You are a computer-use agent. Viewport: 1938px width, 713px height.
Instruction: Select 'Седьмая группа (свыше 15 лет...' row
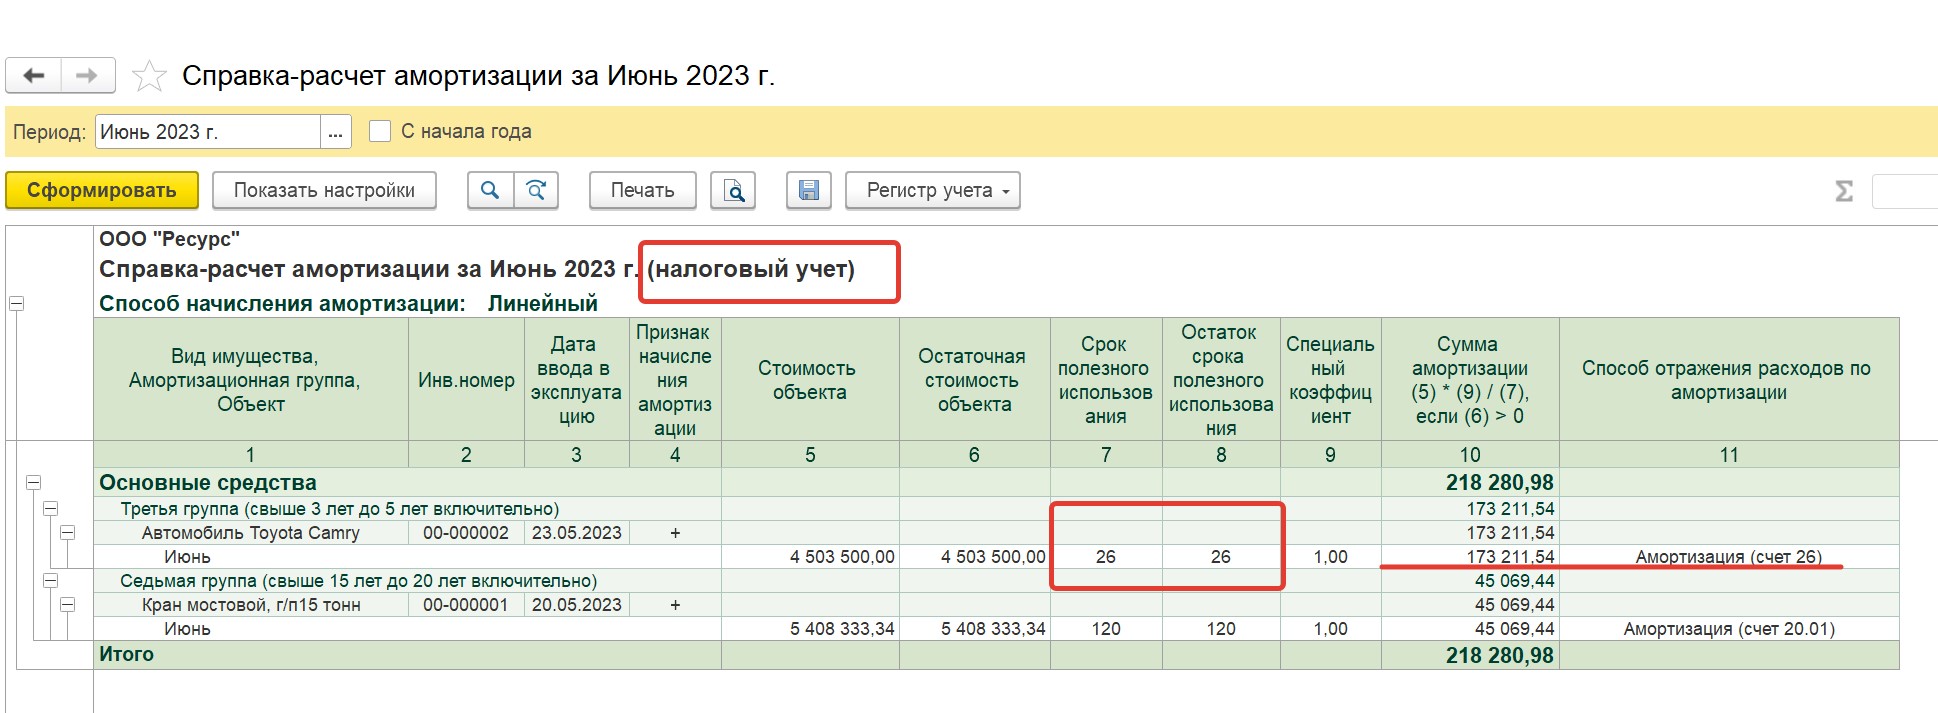point(358,581)
